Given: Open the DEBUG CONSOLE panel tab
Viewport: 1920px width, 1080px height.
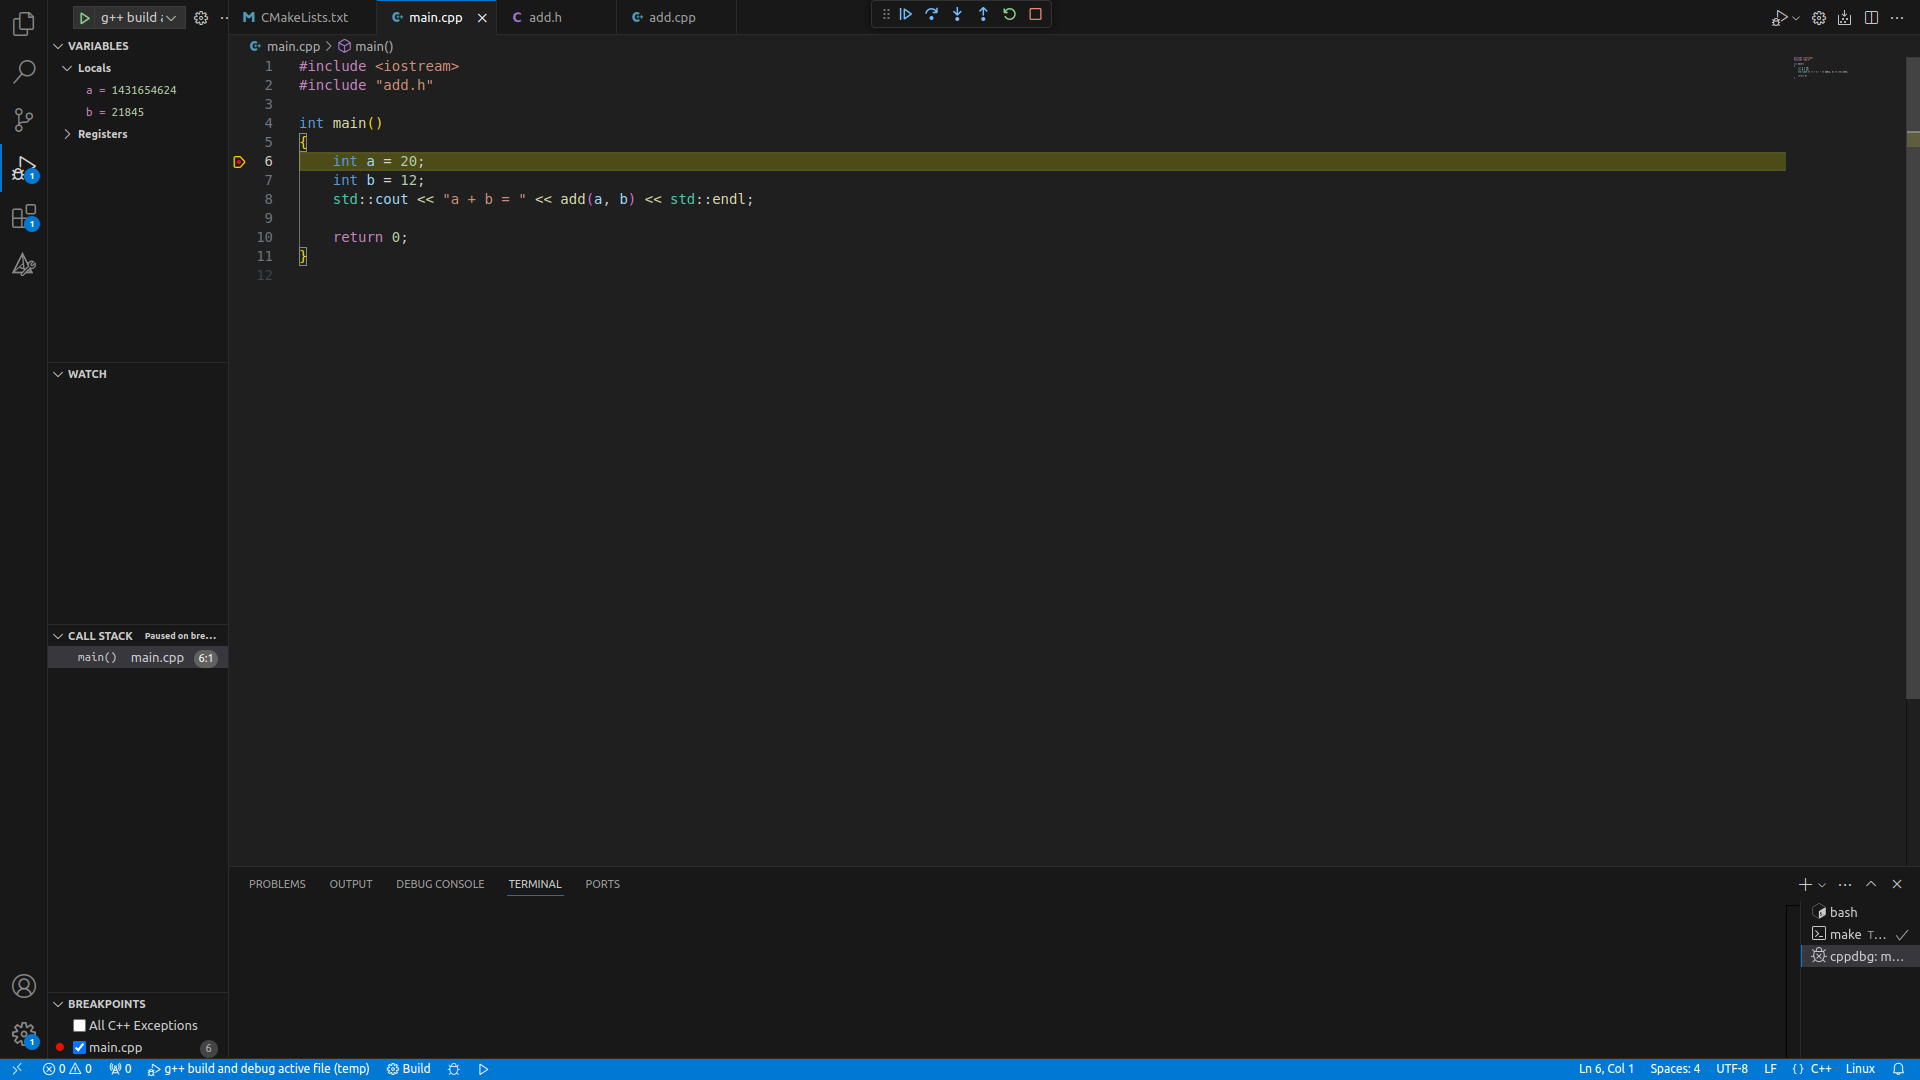Looking at the screenshot, I should tap(440, 884).
